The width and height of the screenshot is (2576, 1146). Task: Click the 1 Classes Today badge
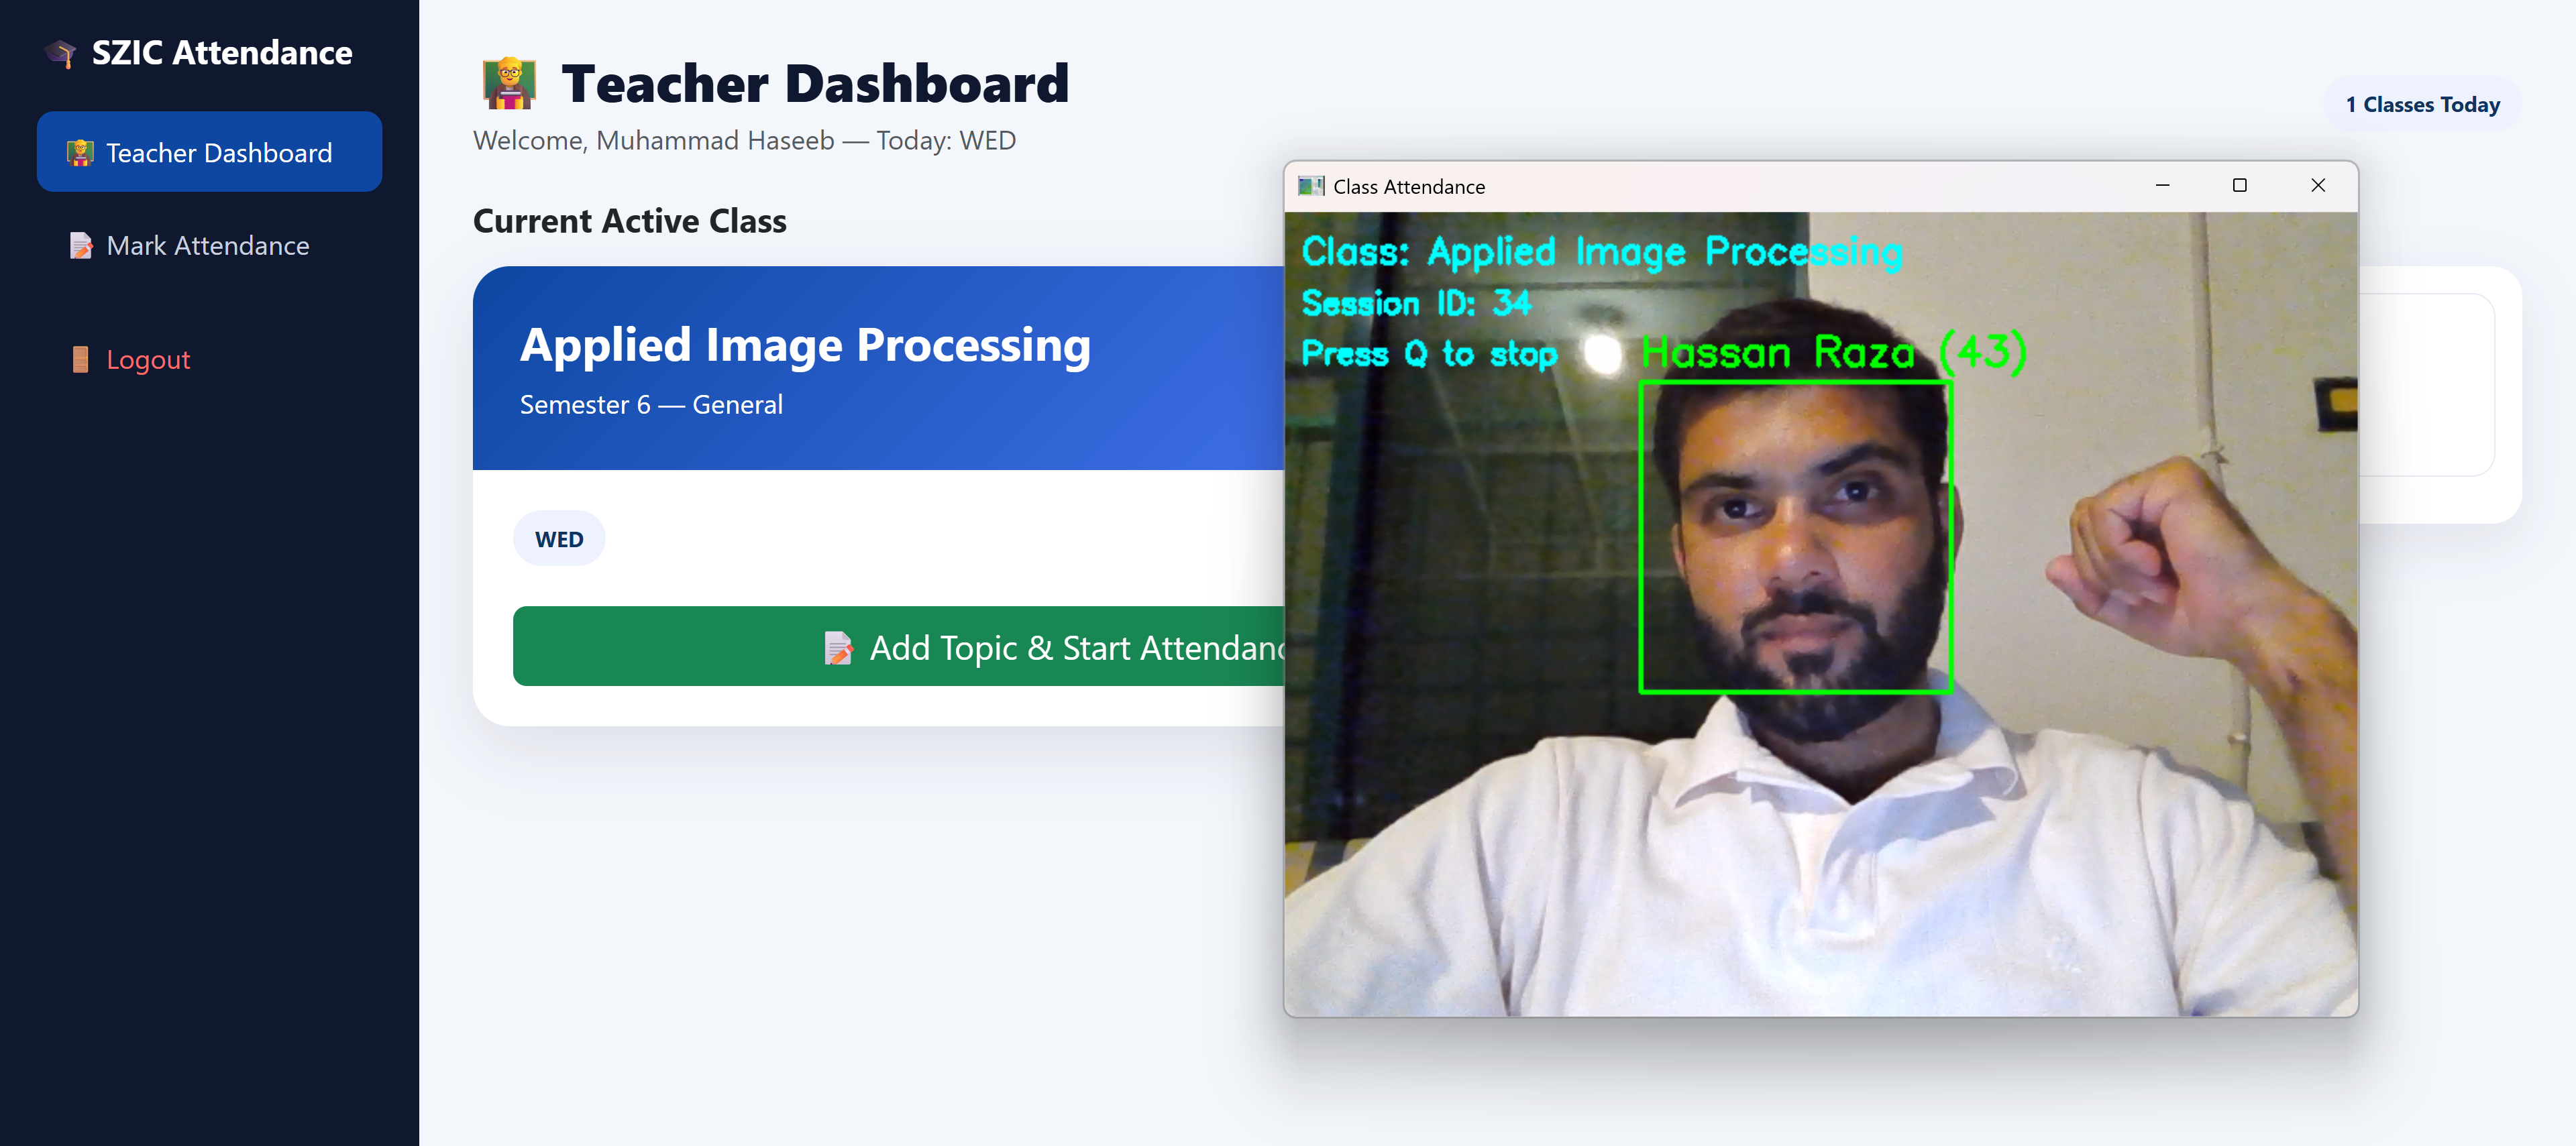2422,104
